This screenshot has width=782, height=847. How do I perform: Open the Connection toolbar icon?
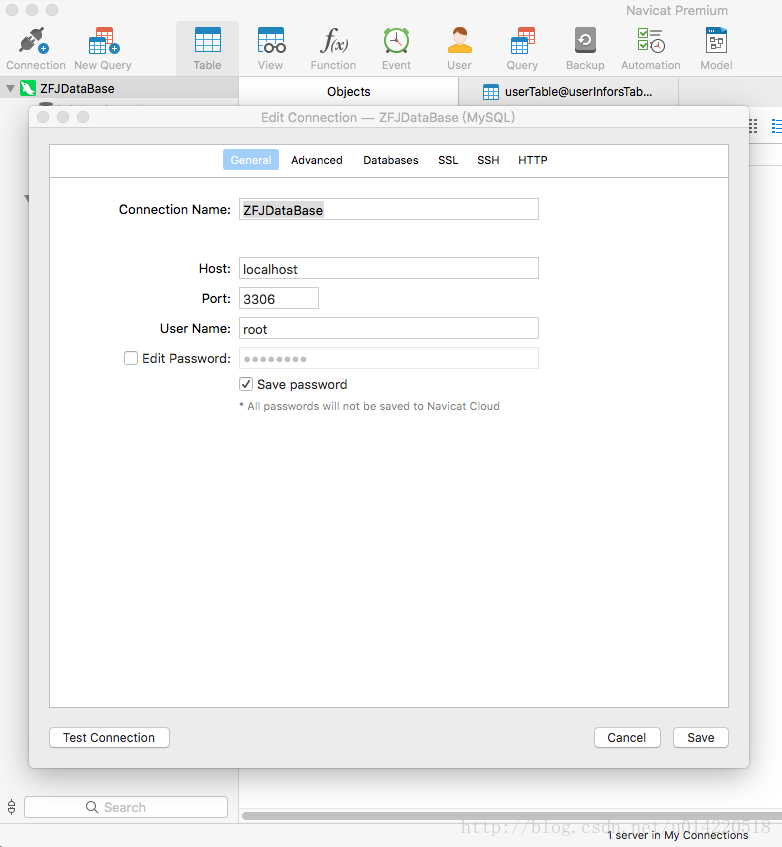(x=35, y=41)
